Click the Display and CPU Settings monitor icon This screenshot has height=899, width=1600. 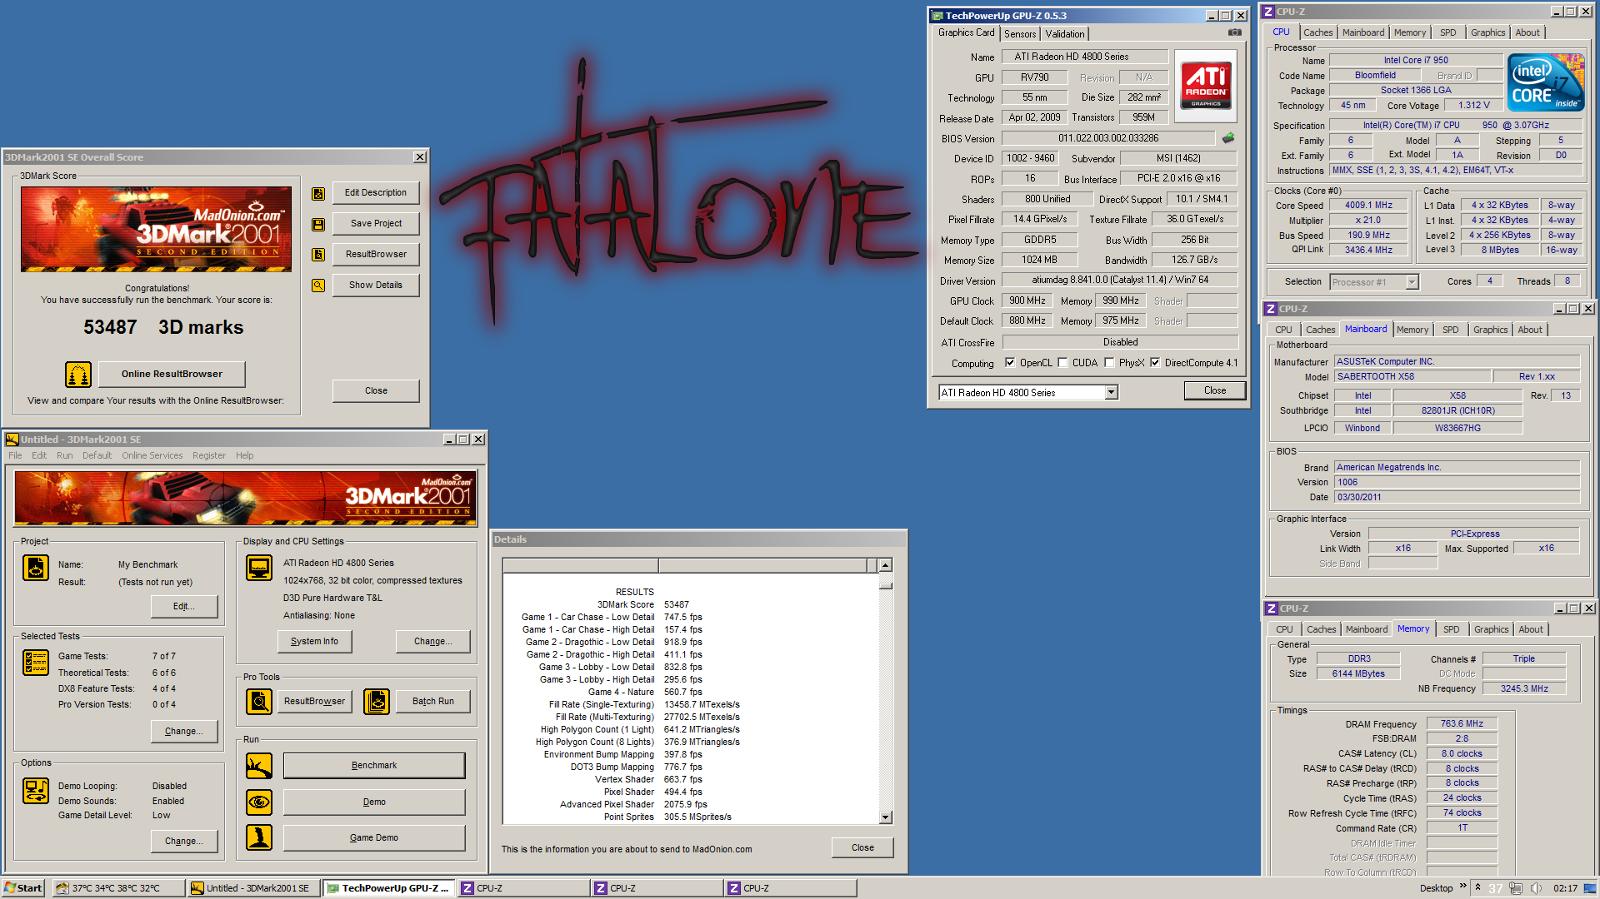[259, 568]
